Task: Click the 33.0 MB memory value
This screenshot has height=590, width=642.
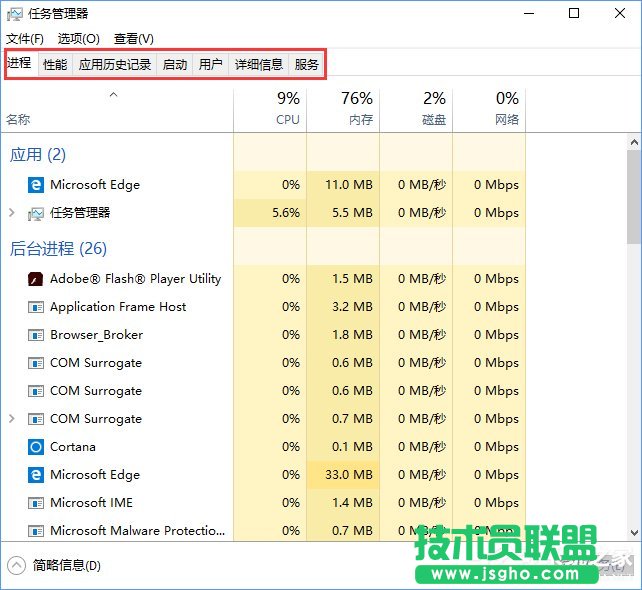Action: (x=349, y=475)
